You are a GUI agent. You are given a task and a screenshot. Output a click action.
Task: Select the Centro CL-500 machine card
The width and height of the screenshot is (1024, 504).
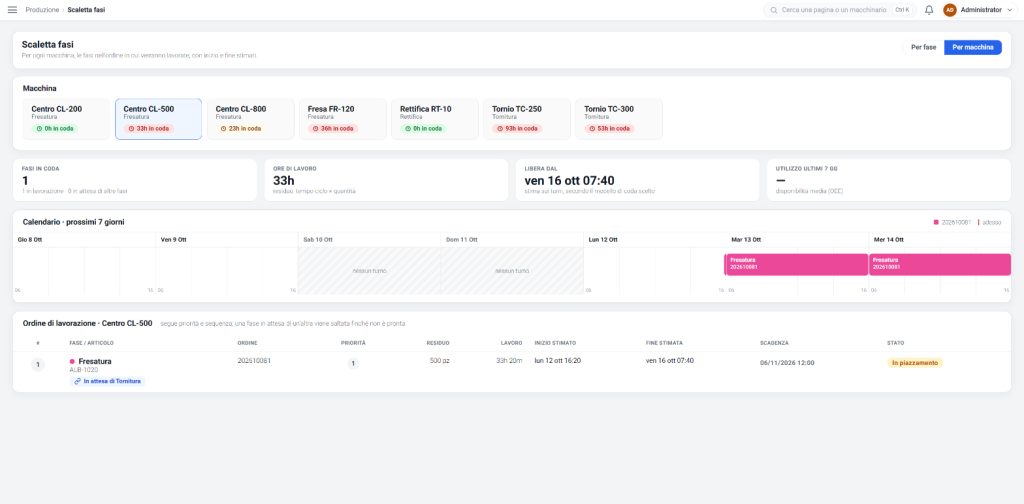[x=159, y=119]
